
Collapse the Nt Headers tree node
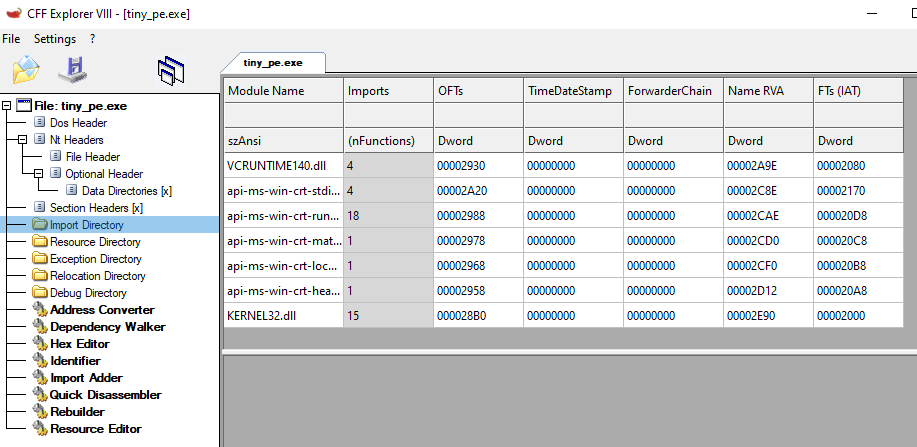[22, 140]
